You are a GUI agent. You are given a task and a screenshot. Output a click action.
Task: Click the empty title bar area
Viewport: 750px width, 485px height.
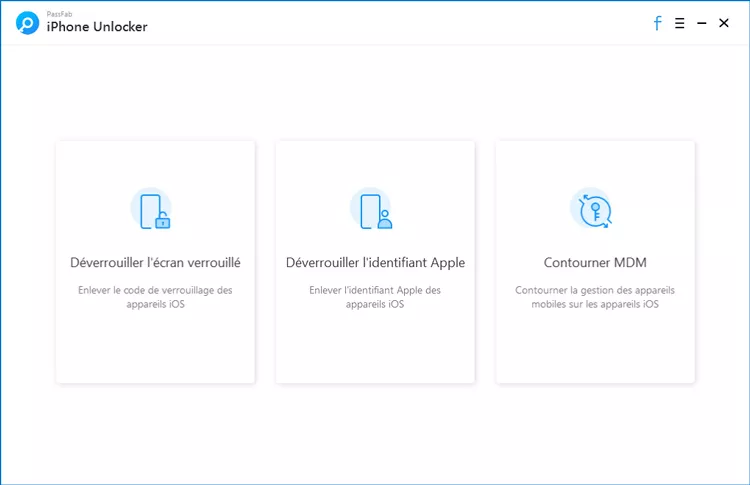tap(400, 23)
